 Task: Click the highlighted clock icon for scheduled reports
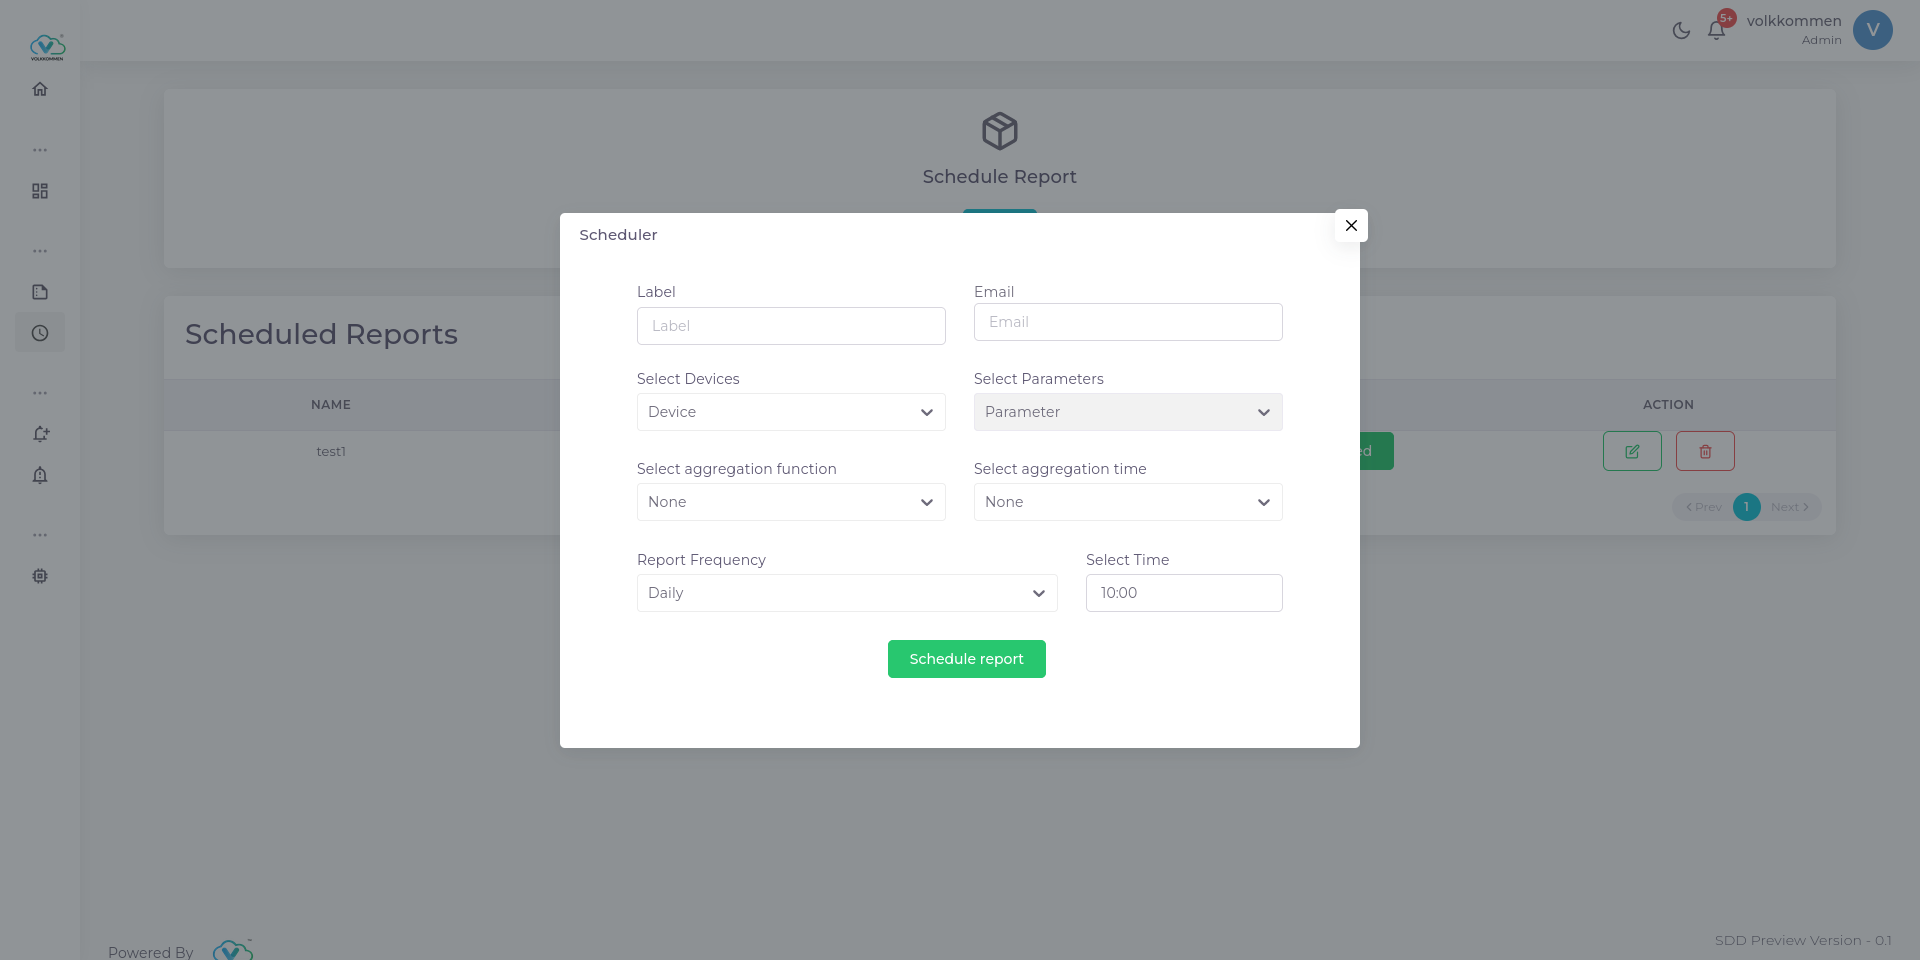coord(40,332)
